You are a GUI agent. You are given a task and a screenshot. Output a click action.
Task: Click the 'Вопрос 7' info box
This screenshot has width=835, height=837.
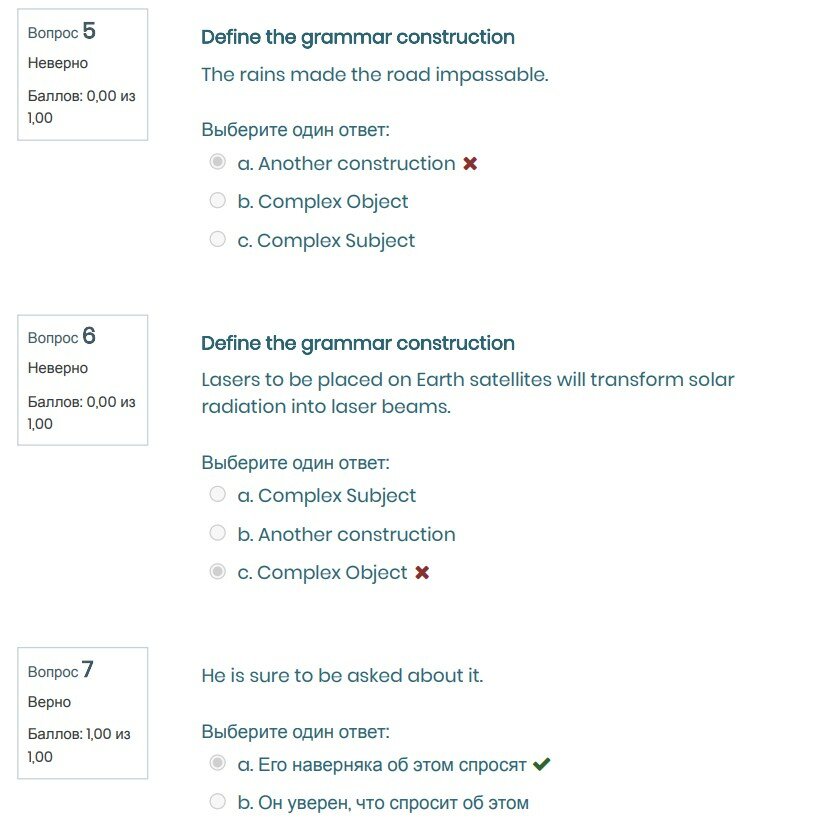(x=83, y=713)
